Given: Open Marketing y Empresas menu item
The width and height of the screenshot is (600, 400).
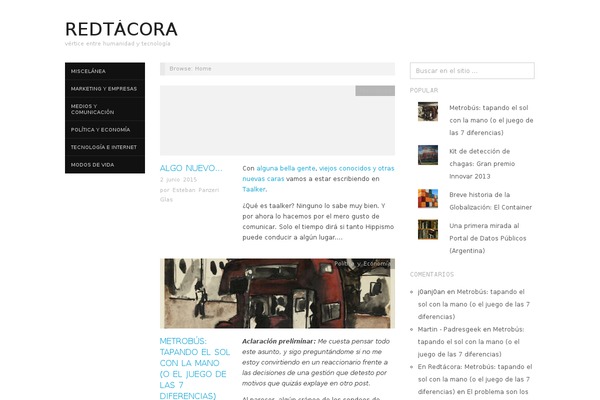Looking at the screenshot, I should [x=105, y=89].
